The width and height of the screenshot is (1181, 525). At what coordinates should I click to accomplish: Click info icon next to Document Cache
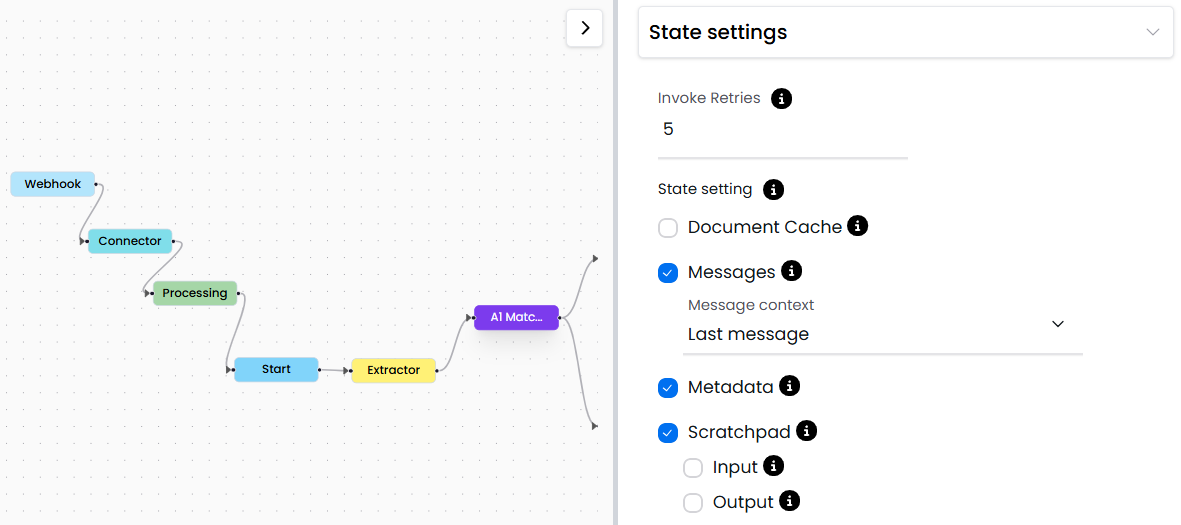(857, 226)
